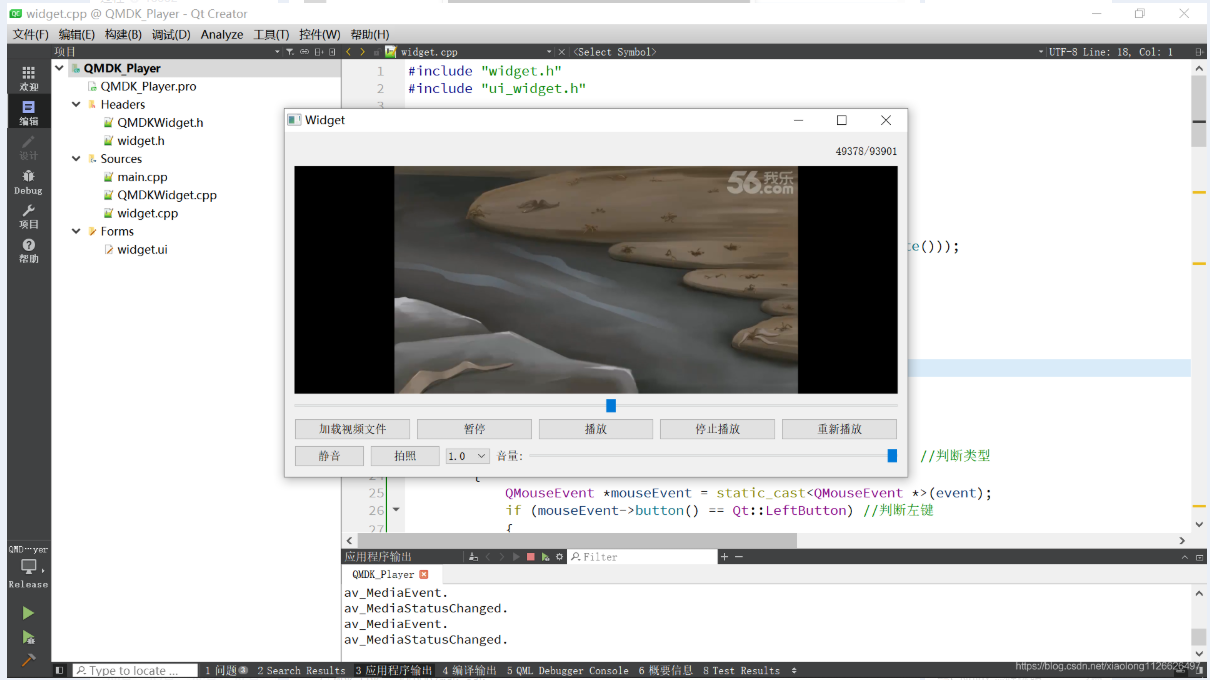Click the Build hammer icon
1210x680 pixels.
[x=28, y=660]
